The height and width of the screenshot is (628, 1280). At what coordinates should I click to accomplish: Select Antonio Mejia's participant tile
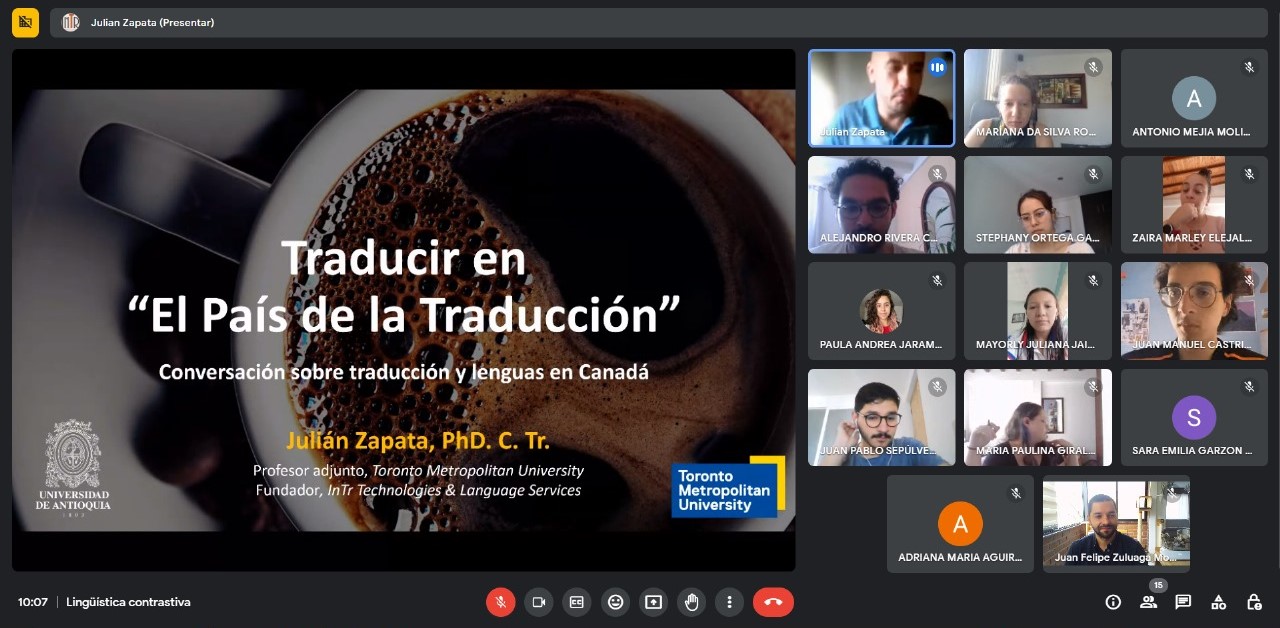point(1194,98)
